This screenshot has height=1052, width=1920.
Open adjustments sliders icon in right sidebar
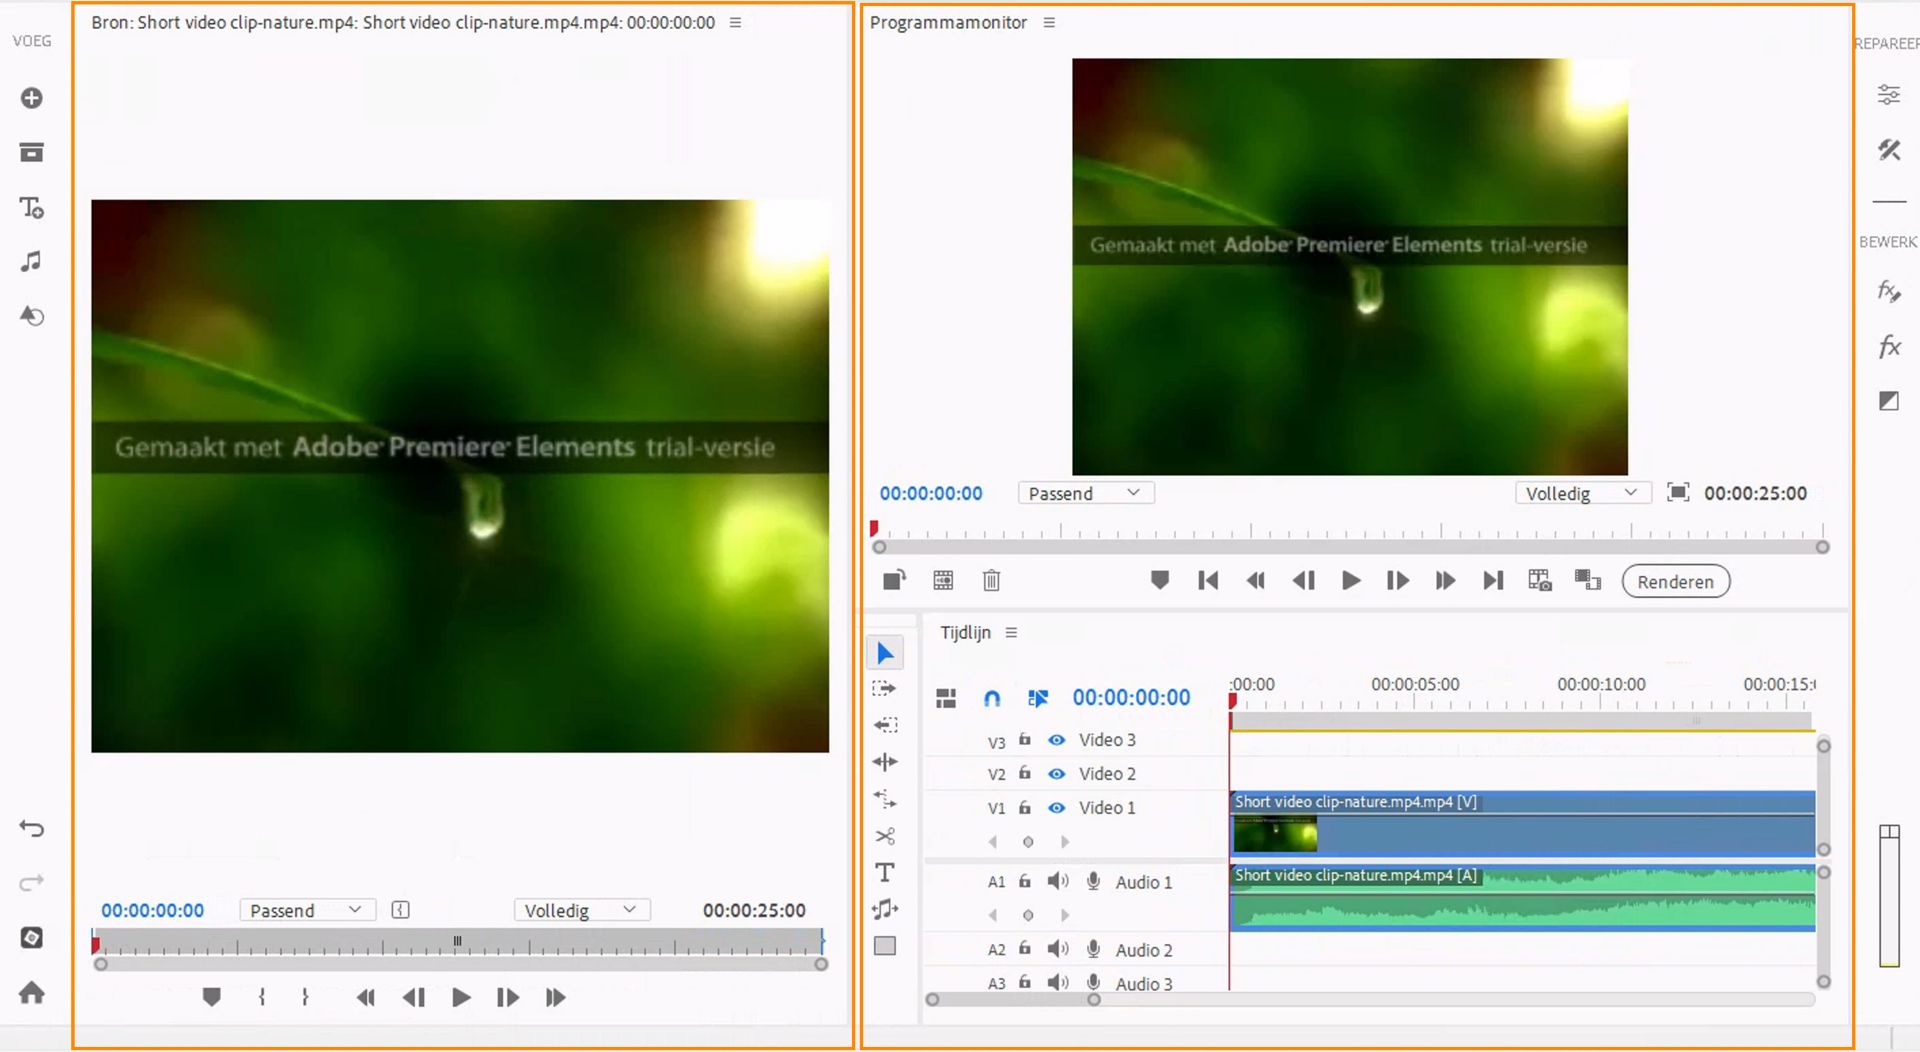1888,95
